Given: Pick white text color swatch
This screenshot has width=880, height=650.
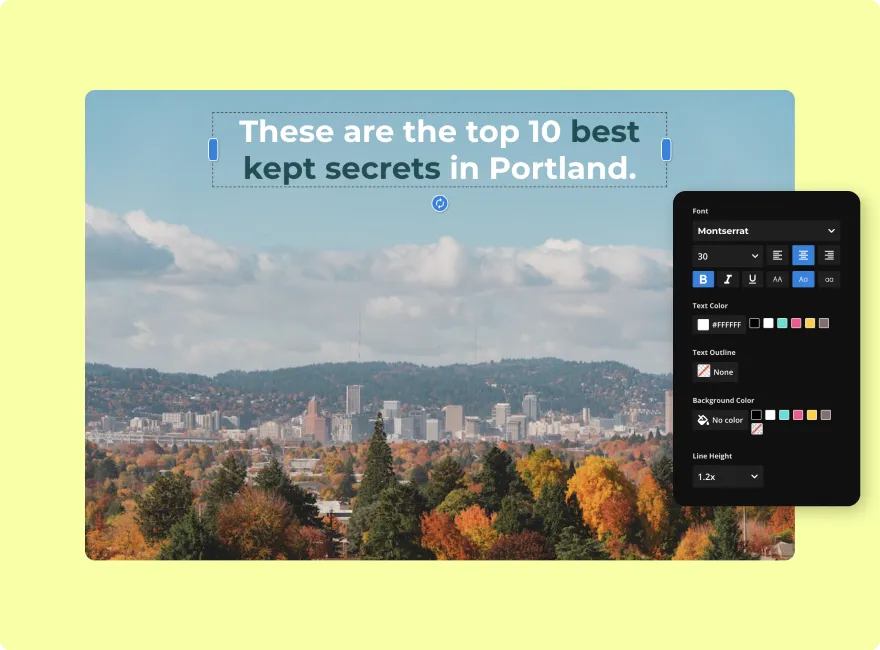Looking at the screenshot, I should click(768, 323).
